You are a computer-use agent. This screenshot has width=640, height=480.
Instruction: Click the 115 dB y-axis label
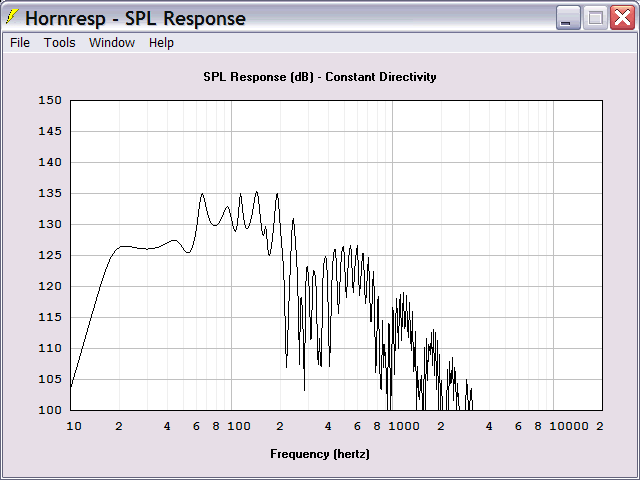click(50, 317)
